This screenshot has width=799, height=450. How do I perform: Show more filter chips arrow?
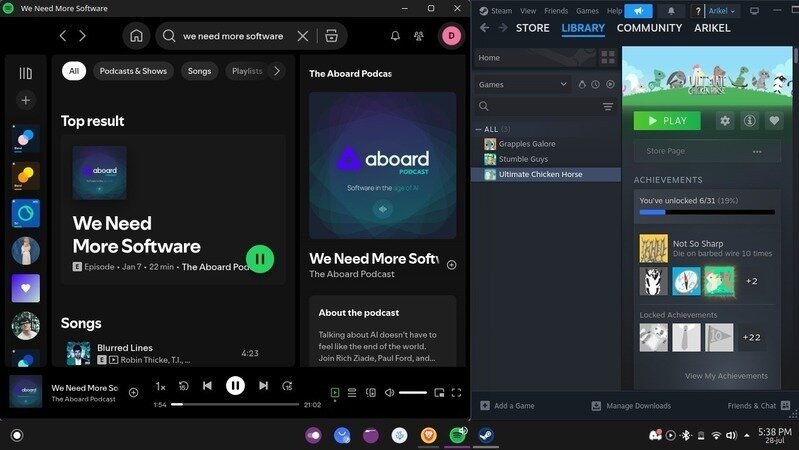277,71
